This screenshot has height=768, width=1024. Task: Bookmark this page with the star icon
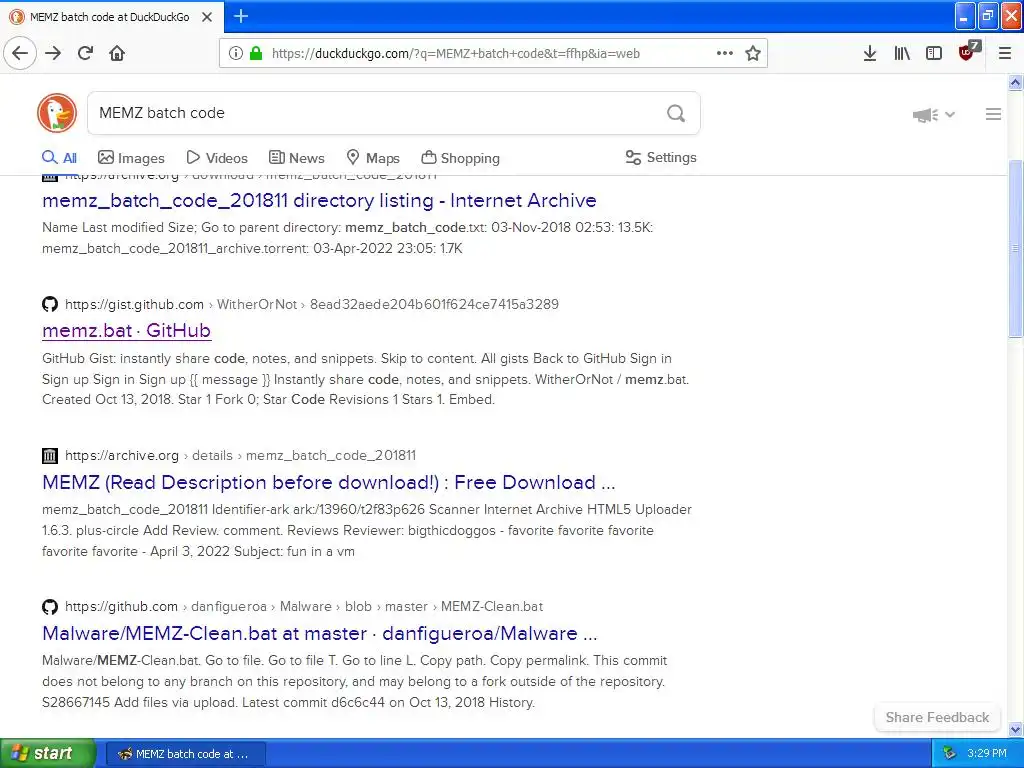(x=753, y=54)
